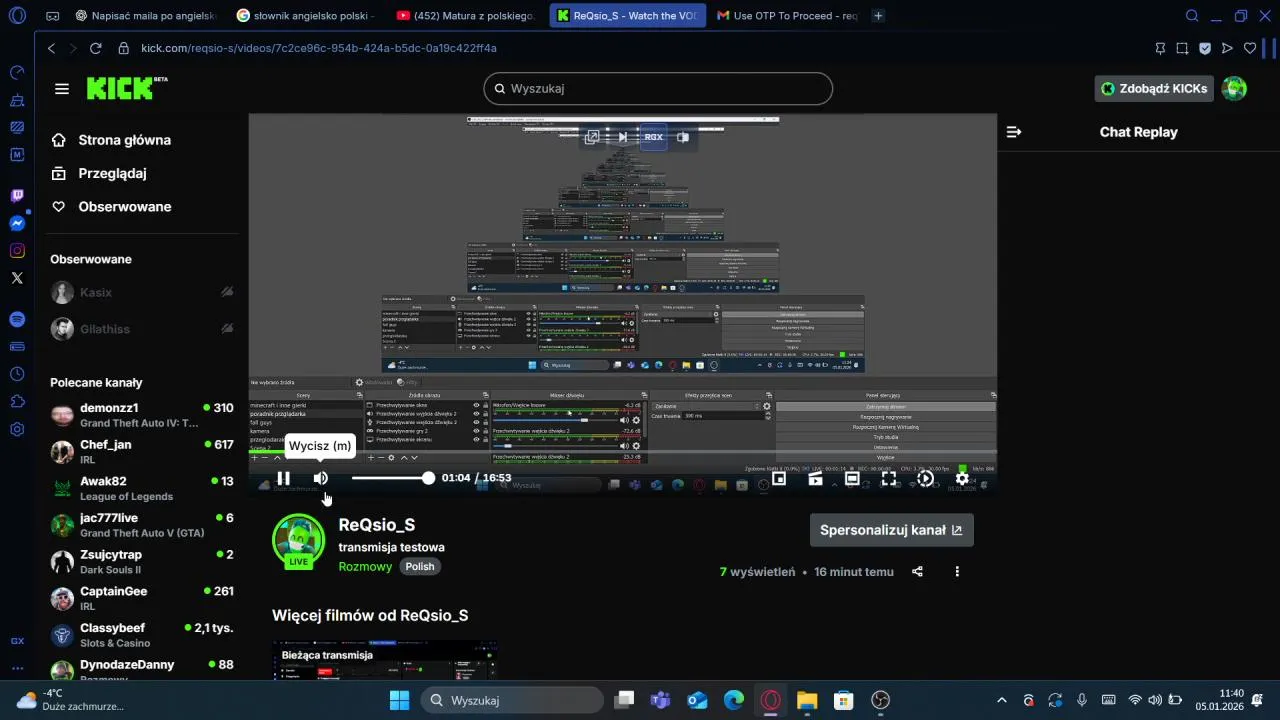Open a new browser tab

tap(878, 16)
